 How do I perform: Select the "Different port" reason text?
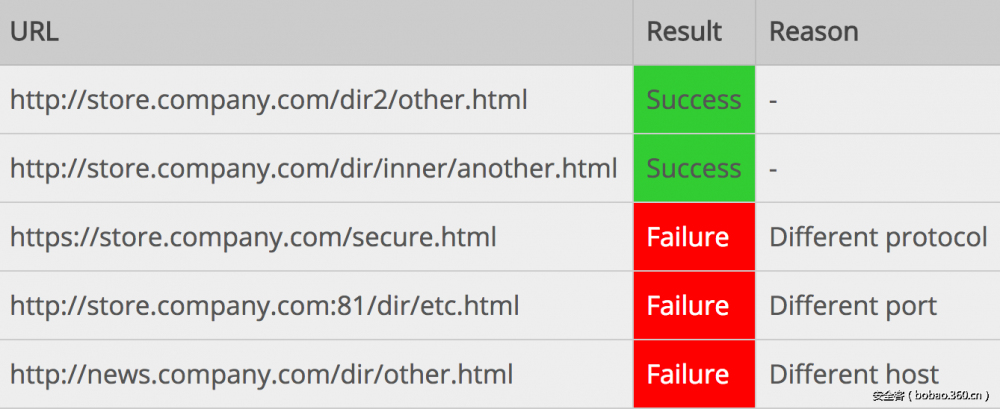click(x=853, y=305)
